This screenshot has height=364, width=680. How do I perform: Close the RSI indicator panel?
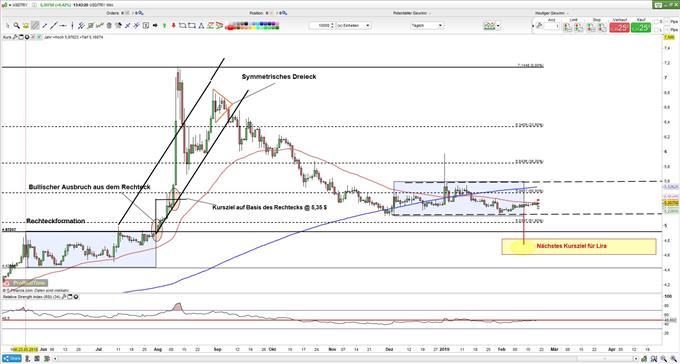click(76, 297)
